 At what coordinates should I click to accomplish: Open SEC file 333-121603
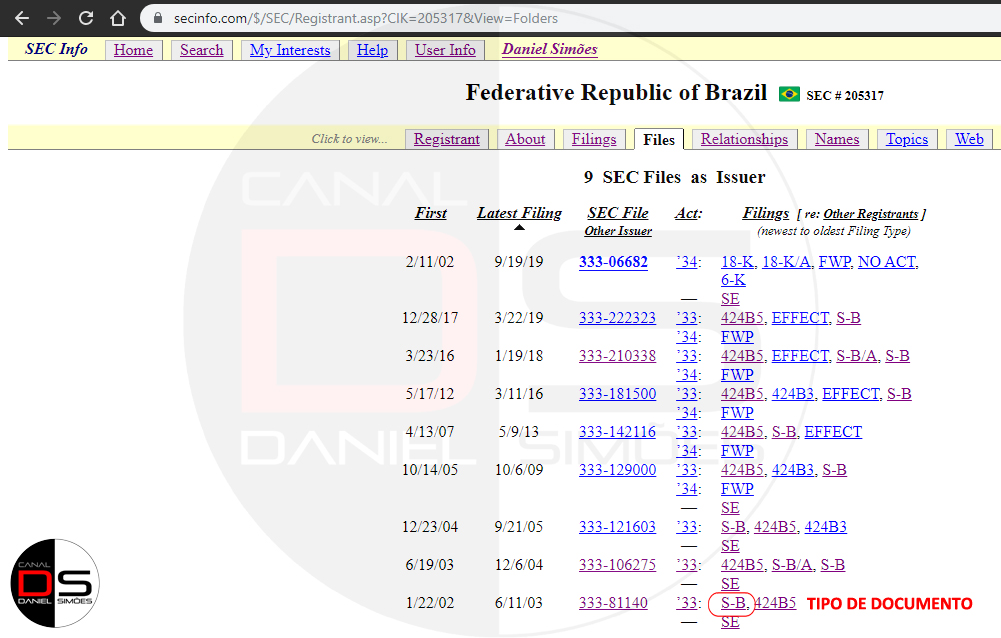point(617,527)
